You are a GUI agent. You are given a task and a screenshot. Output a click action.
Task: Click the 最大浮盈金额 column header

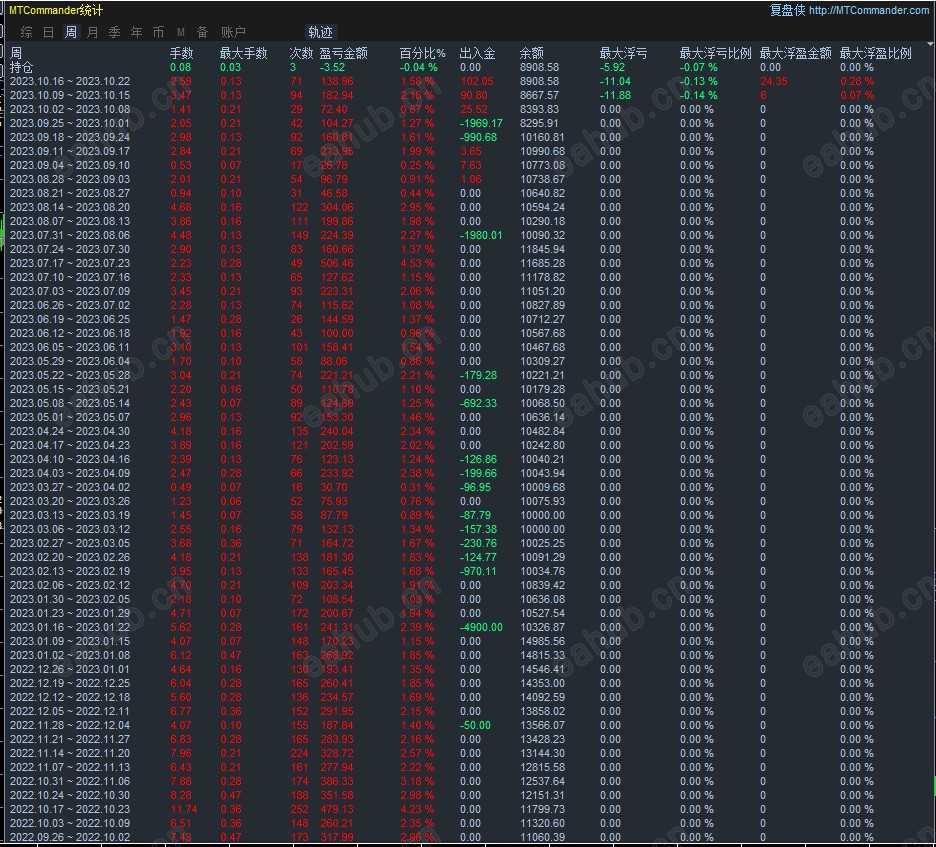pos(795,53)
